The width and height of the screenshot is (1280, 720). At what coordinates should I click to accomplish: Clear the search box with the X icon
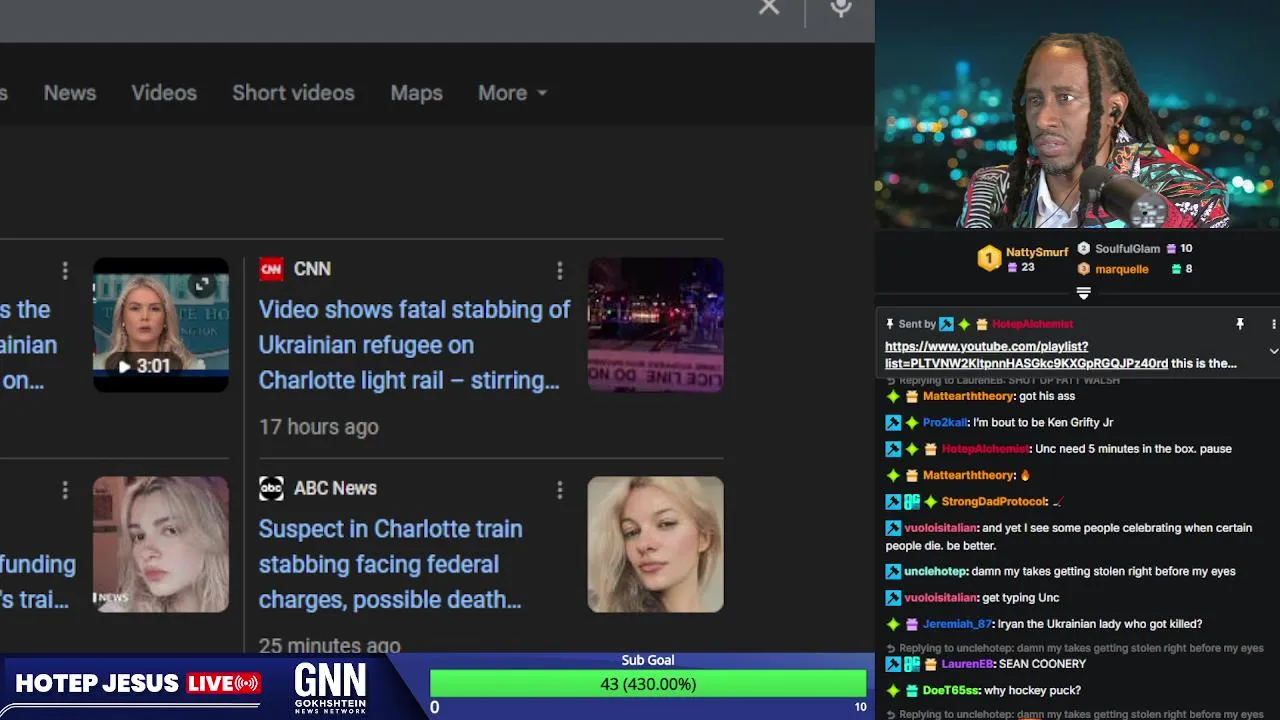768,8
